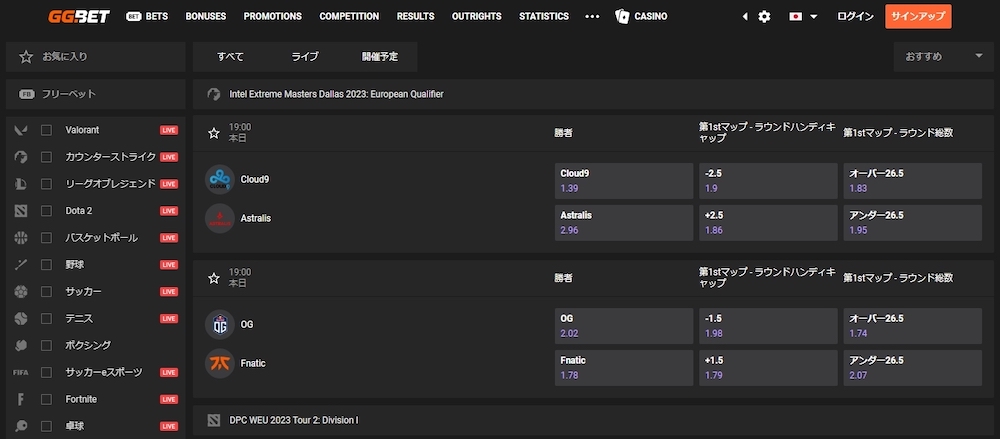Click the Fnatic team logo
The width and height of the screenshot is (1000, 439).
(220, 363)
